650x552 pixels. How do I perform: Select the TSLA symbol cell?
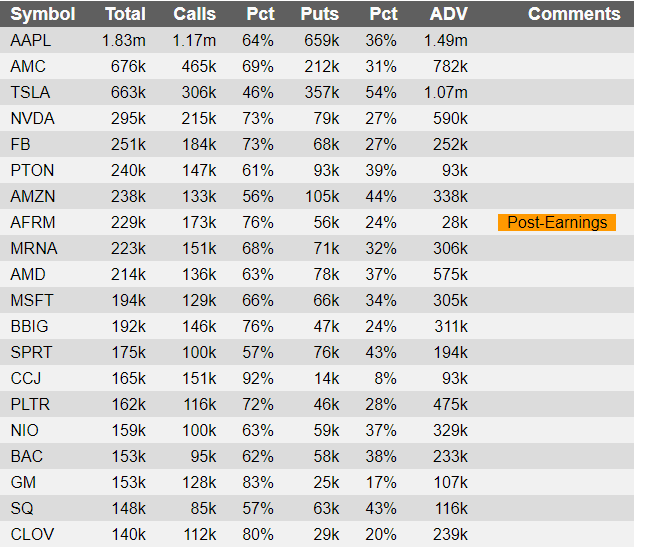(x=30, y=92)
